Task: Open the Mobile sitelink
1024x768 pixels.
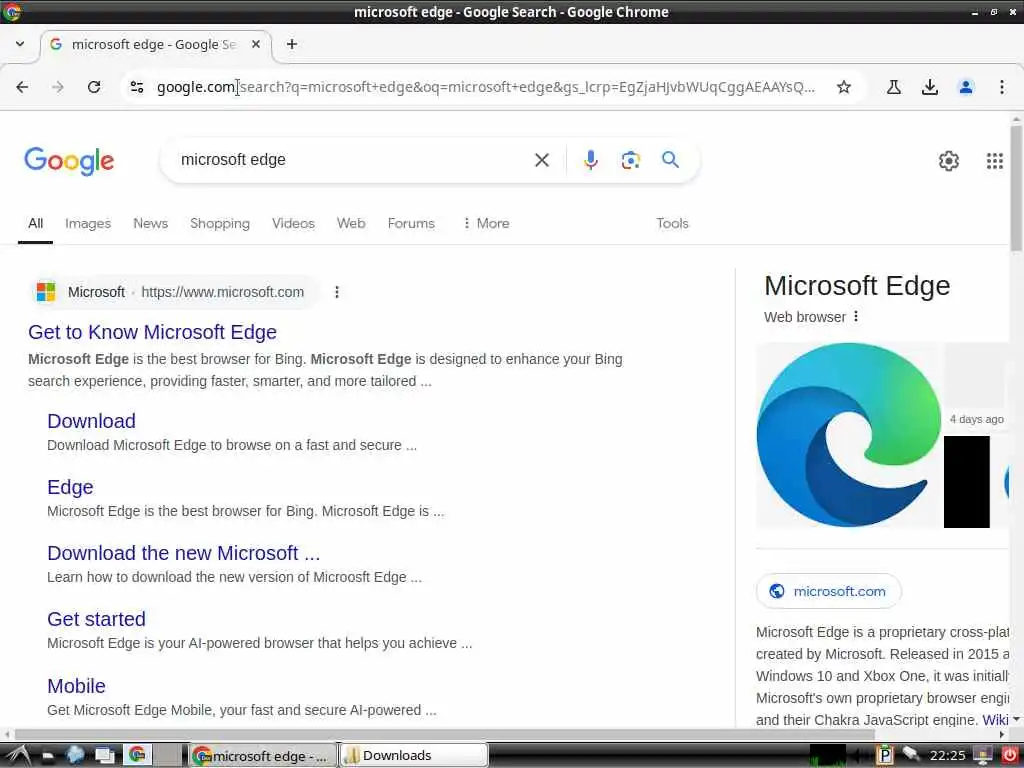Action: [76, 686]
